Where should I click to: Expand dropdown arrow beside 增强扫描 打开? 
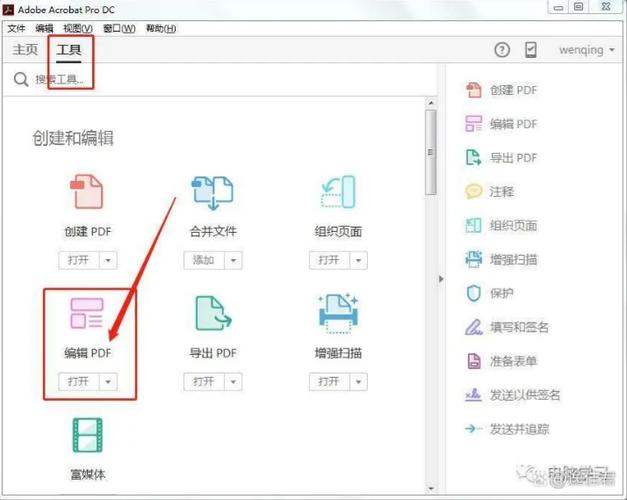(359, 382)
